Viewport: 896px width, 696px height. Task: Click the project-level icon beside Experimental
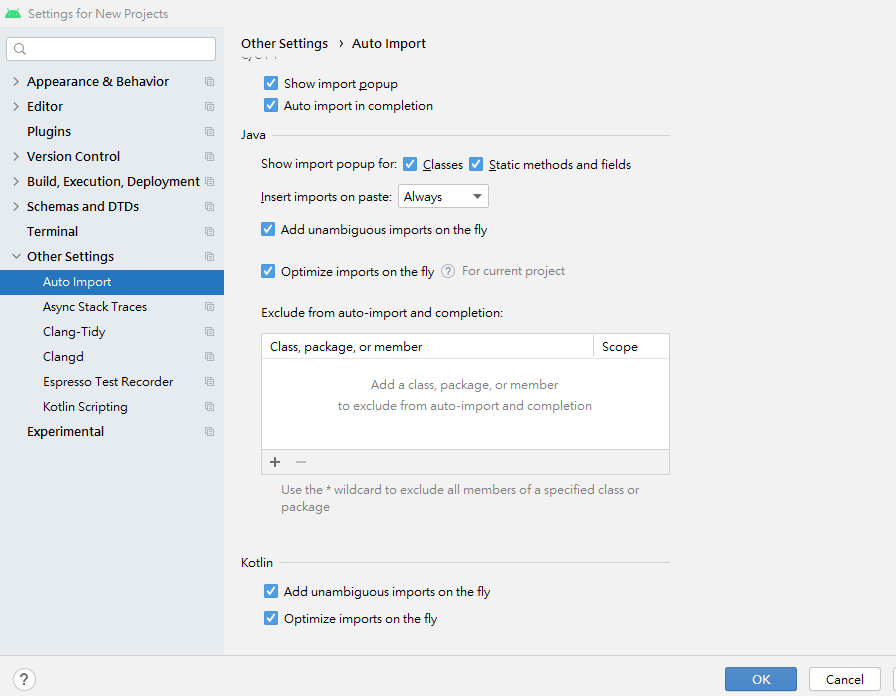click(x=209, y=432)
